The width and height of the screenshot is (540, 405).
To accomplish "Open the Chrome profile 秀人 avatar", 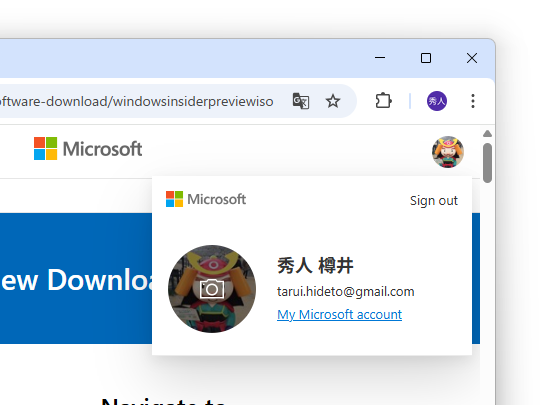I will pyautogui.click(x=437, y=101).
